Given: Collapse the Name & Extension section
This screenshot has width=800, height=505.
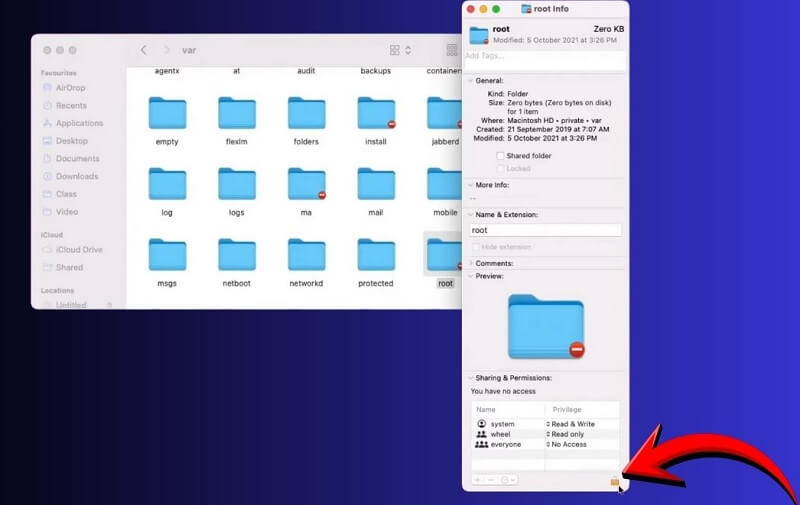Looking at the screenshot, I should click(x=470, y=215).
